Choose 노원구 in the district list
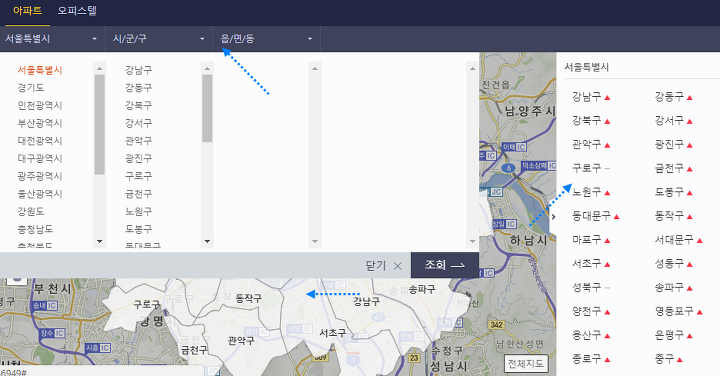720x376 pixels. pos(138,211)
